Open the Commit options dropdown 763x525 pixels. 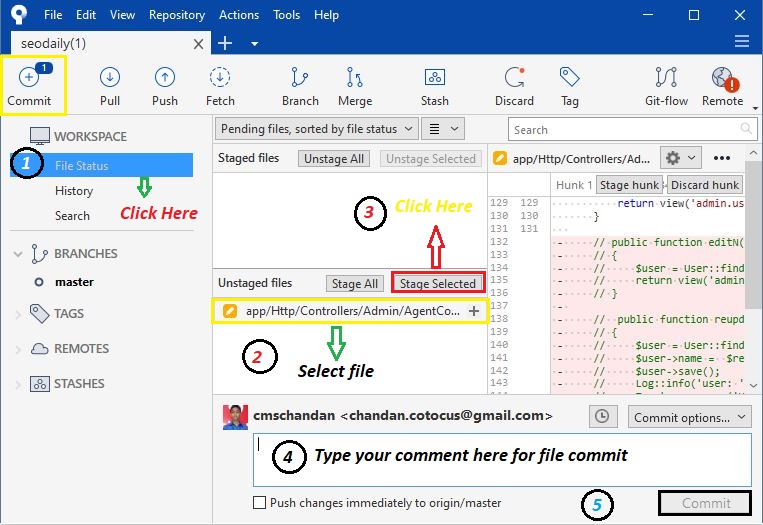point(687,418)
